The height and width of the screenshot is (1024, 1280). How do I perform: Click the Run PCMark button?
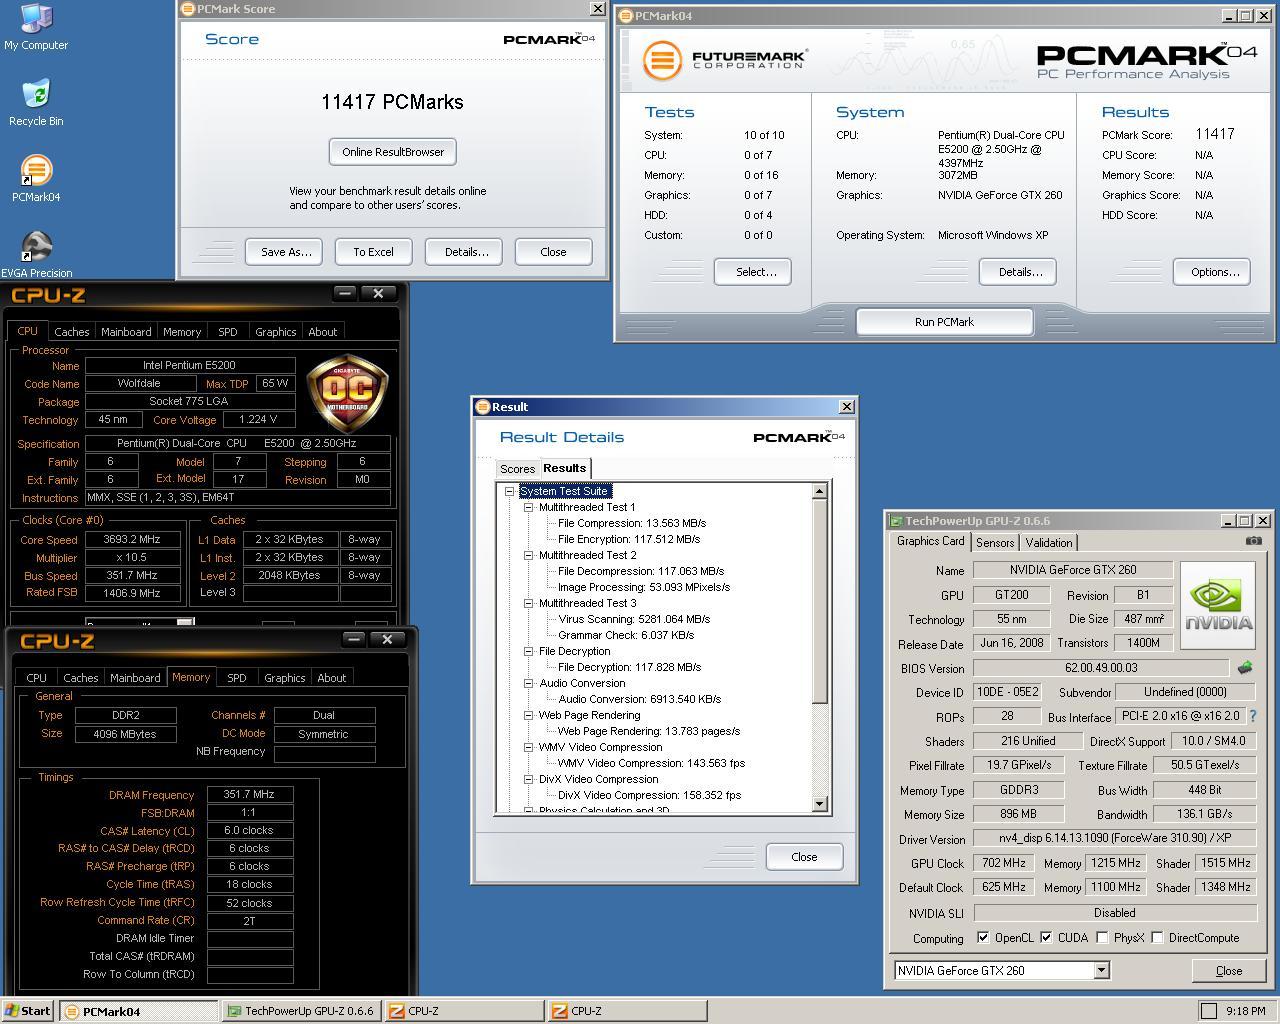click(944, 322)
